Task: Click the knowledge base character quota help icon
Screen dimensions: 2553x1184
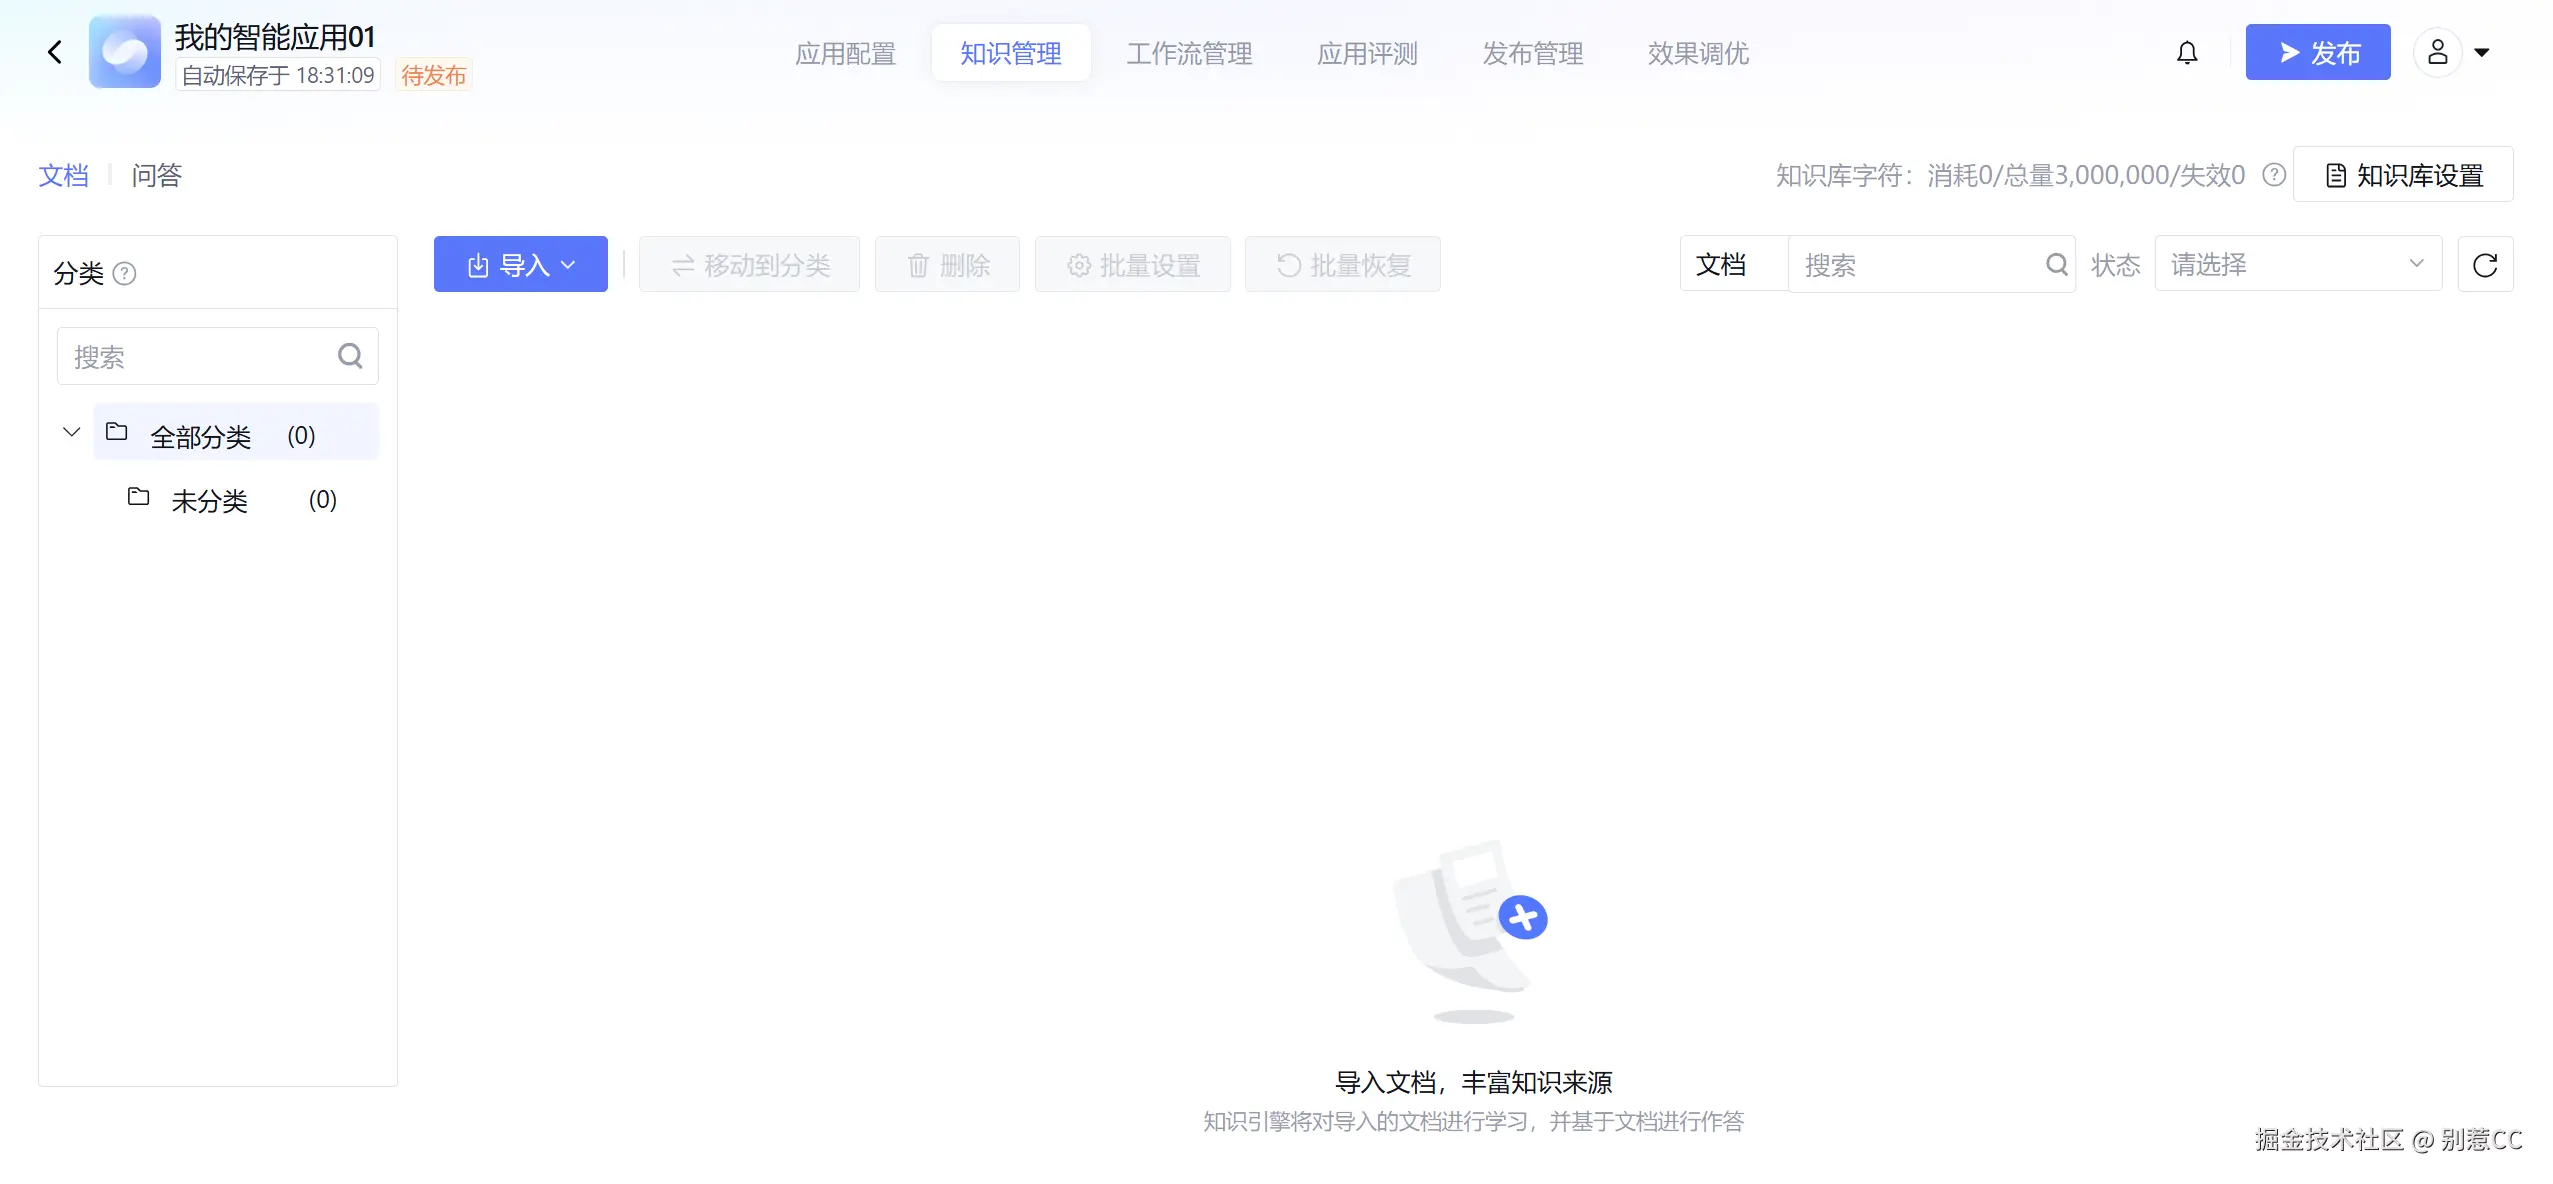Action: (x=2273, y=175)
